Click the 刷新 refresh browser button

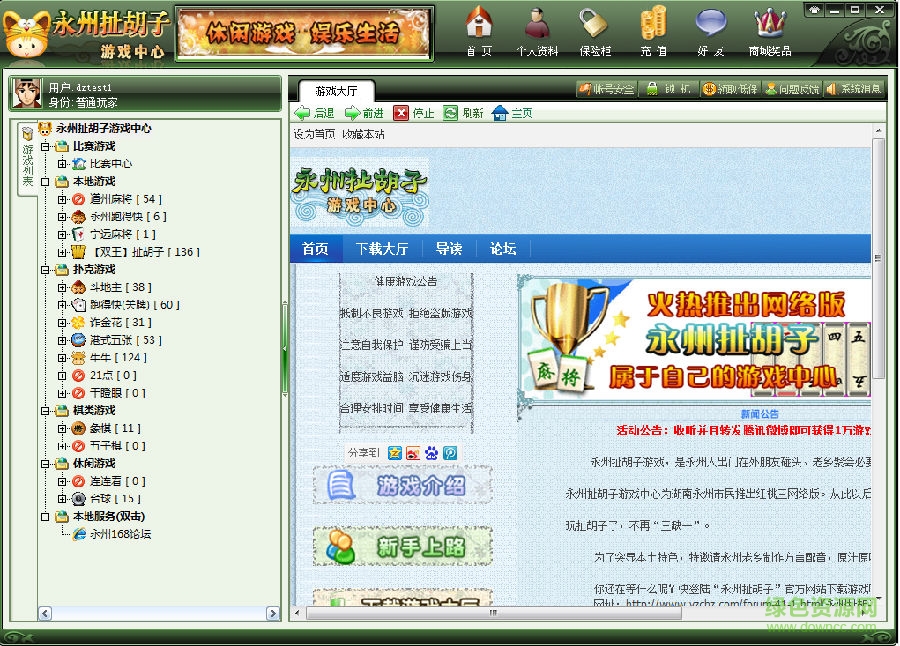pyautogui.click(x=463, y=113)
